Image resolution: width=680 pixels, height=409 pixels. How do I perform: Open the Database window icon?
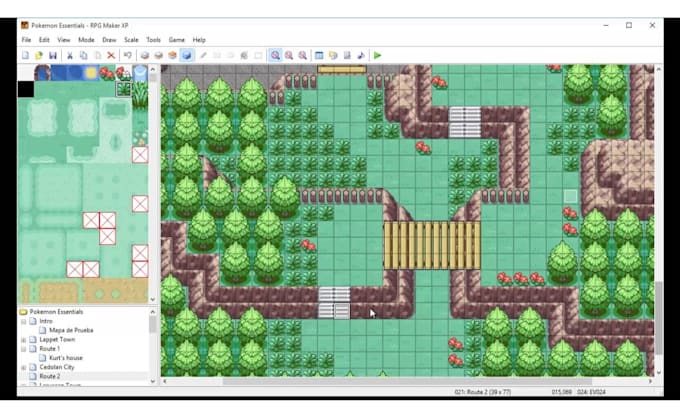click(319, 55)
